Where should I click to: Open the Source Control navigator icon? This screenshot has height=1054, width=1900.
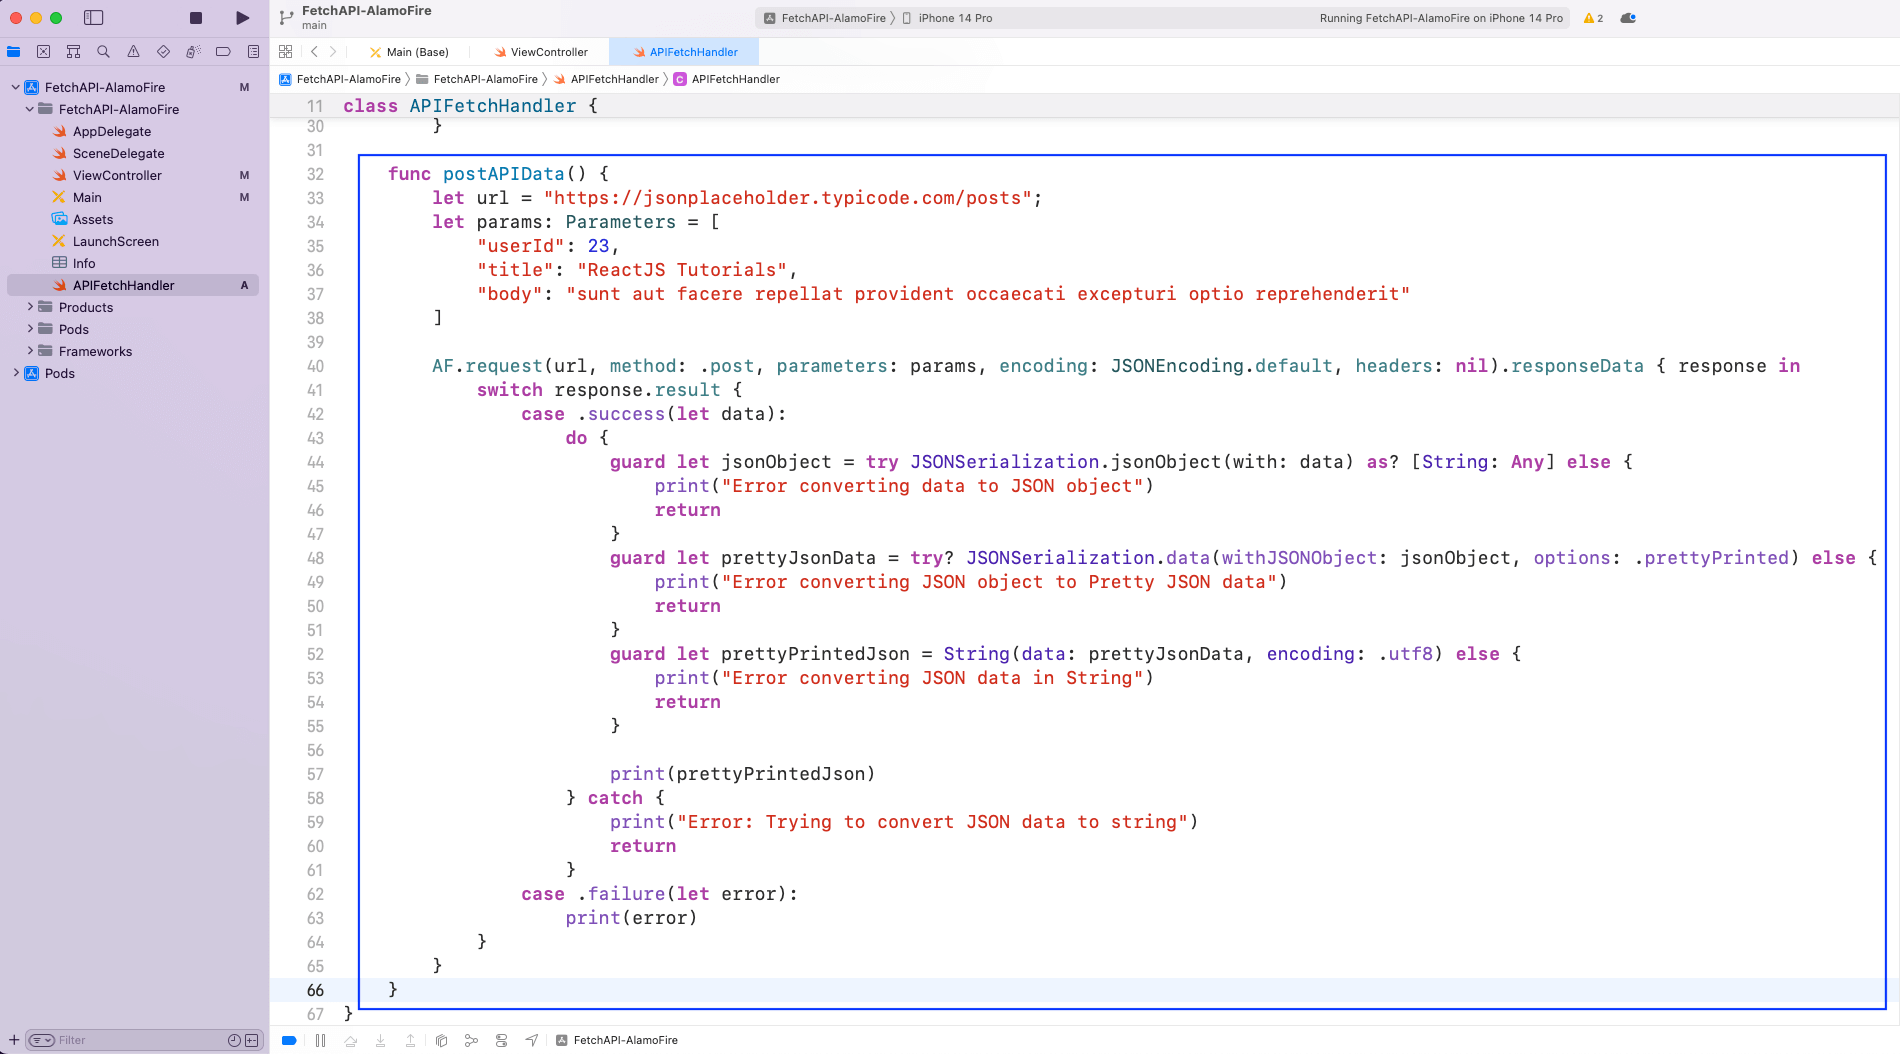[43, 52]
